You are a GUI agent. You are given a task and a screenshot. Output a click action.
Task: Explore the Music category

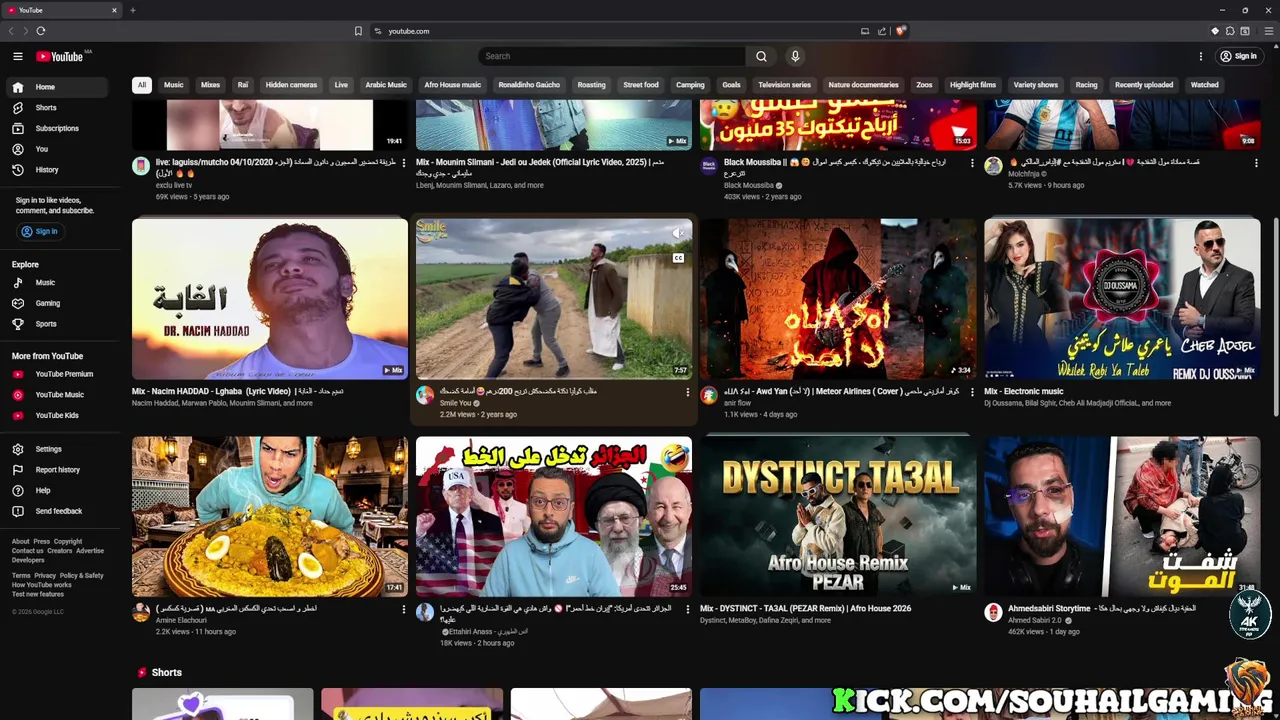pos(56,283)
